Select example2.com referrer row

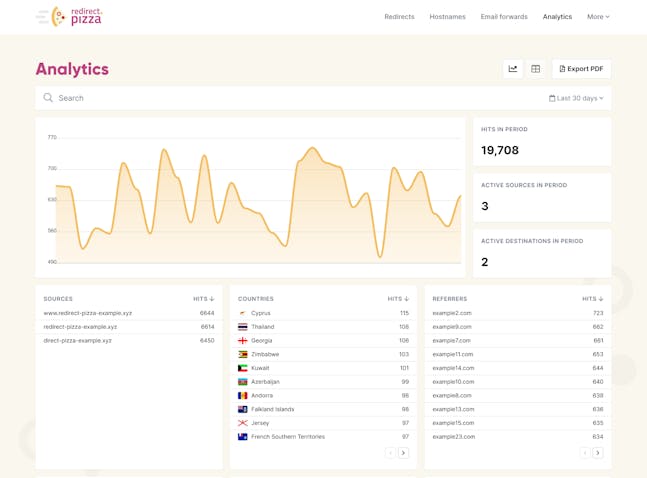click(452, 313)
